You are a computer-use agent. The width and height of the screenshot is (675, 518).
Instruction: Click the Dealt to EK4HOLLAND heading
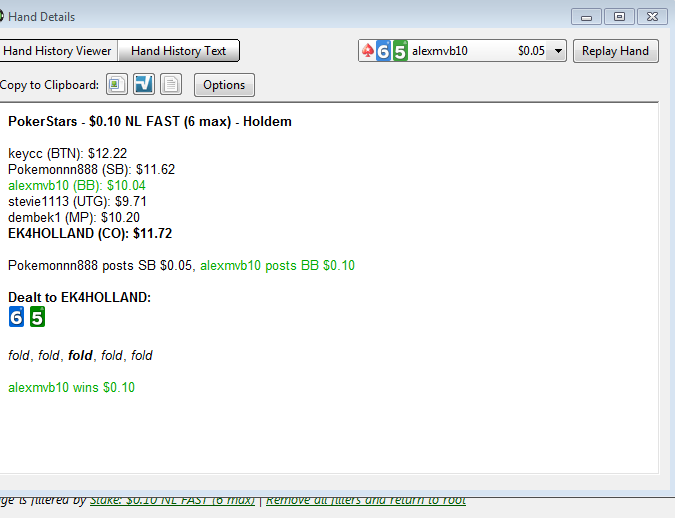click(x=80, y=297)
